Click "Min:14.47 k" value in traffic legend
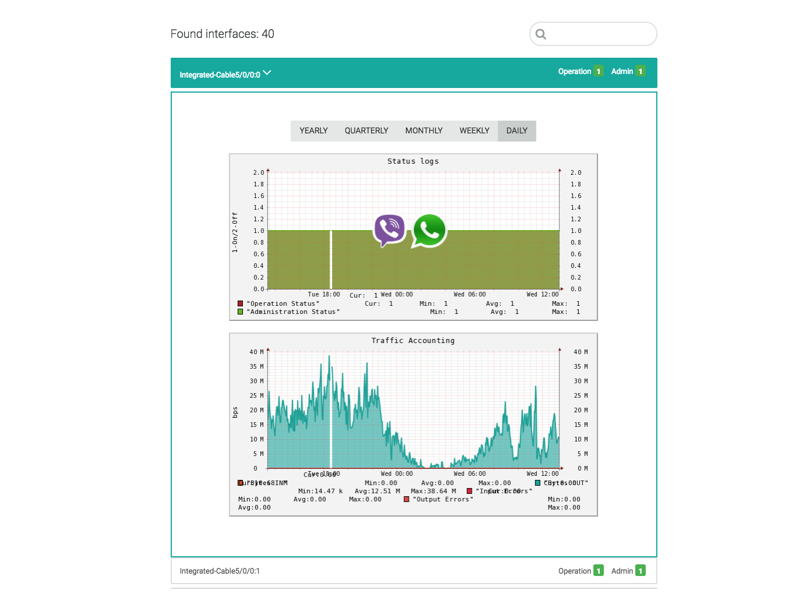 [x=320, y=491]
